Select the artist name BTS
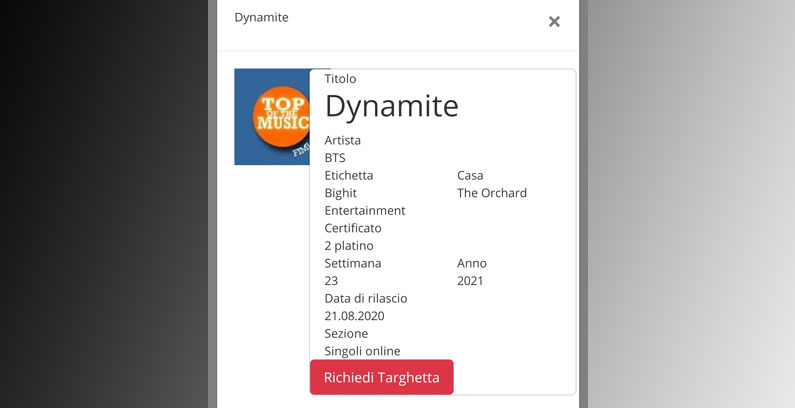 point(335,158)
